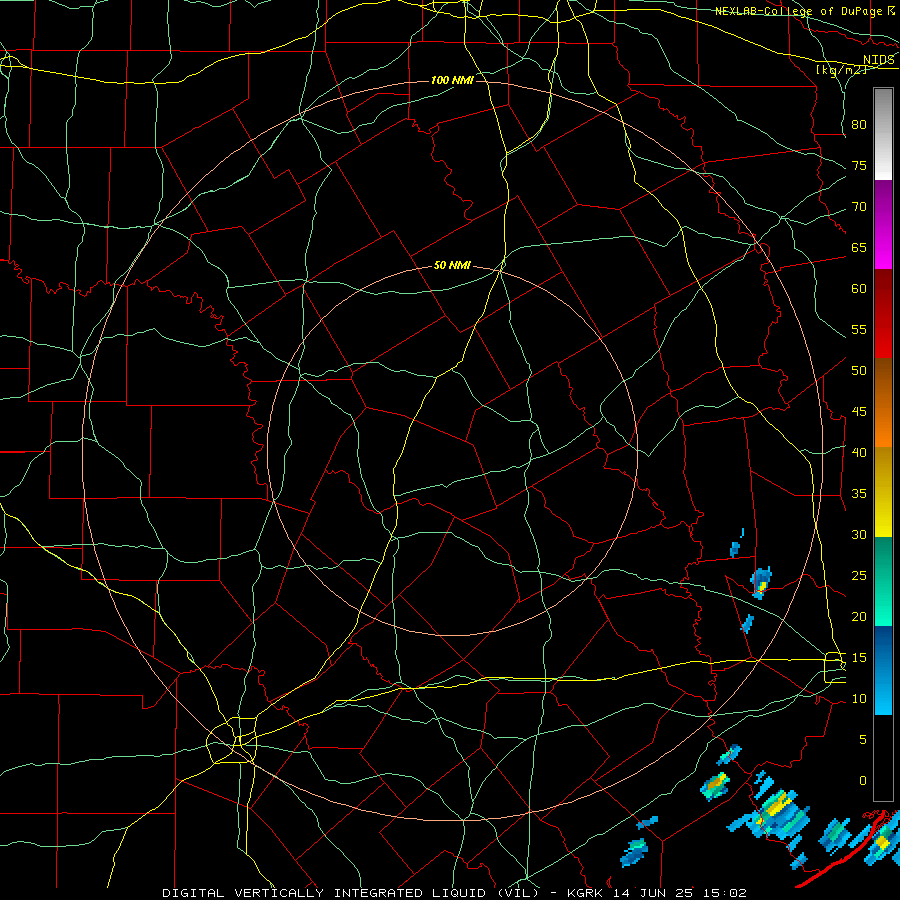The height and width of the screenshot is (900, 900).
Task: Click the 10 value on the VIL scale
Action: click(x=859, y=699)
